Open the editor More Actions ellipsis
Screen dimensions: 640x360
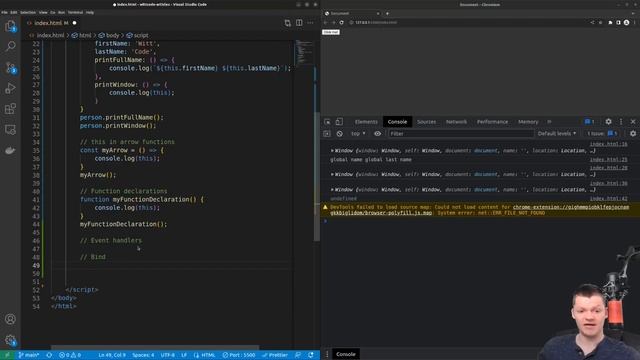pyautogui.click(x=310, y=23)
